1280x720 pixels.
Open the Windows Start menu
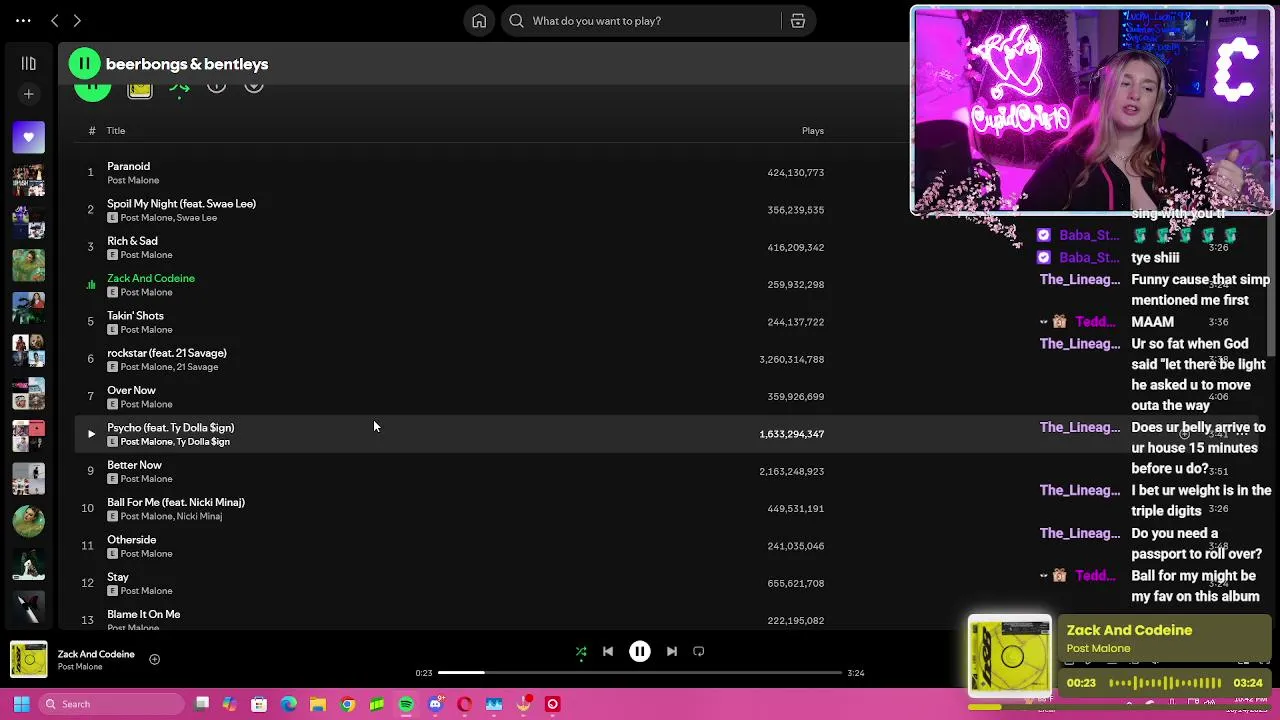pos(21,704)
